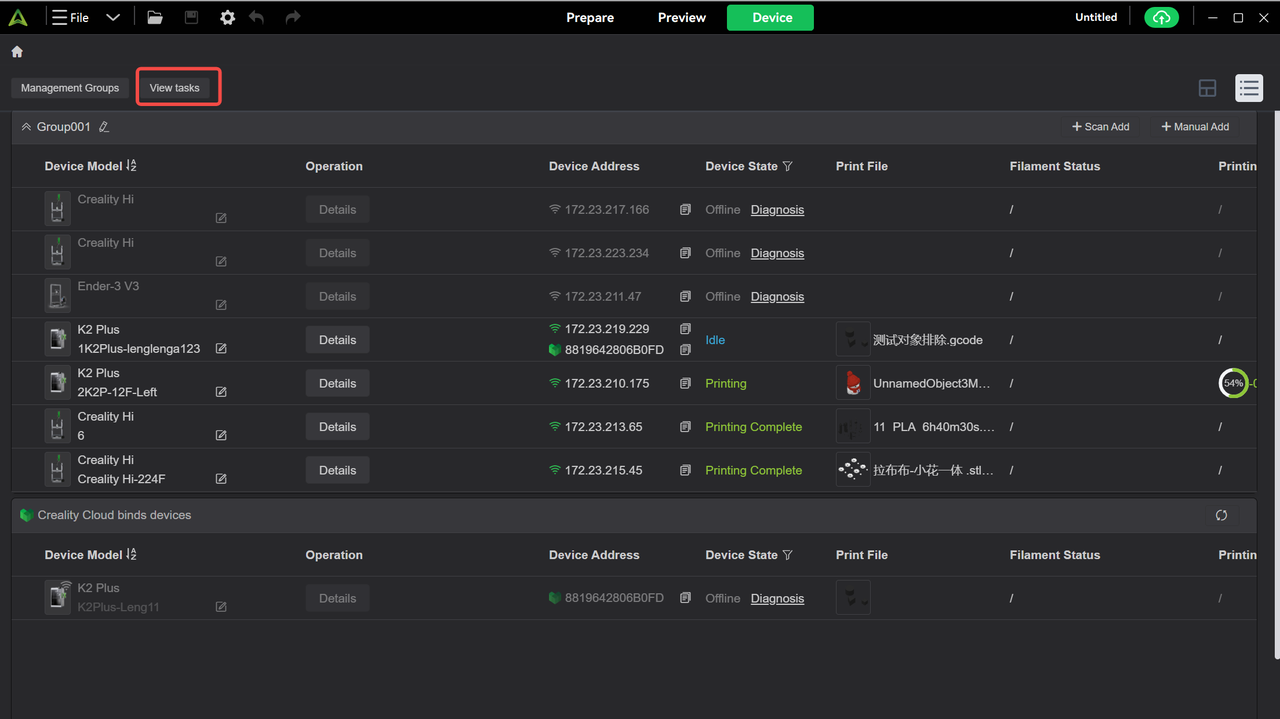Click rename pencil next to Group001

coord(104,127)
